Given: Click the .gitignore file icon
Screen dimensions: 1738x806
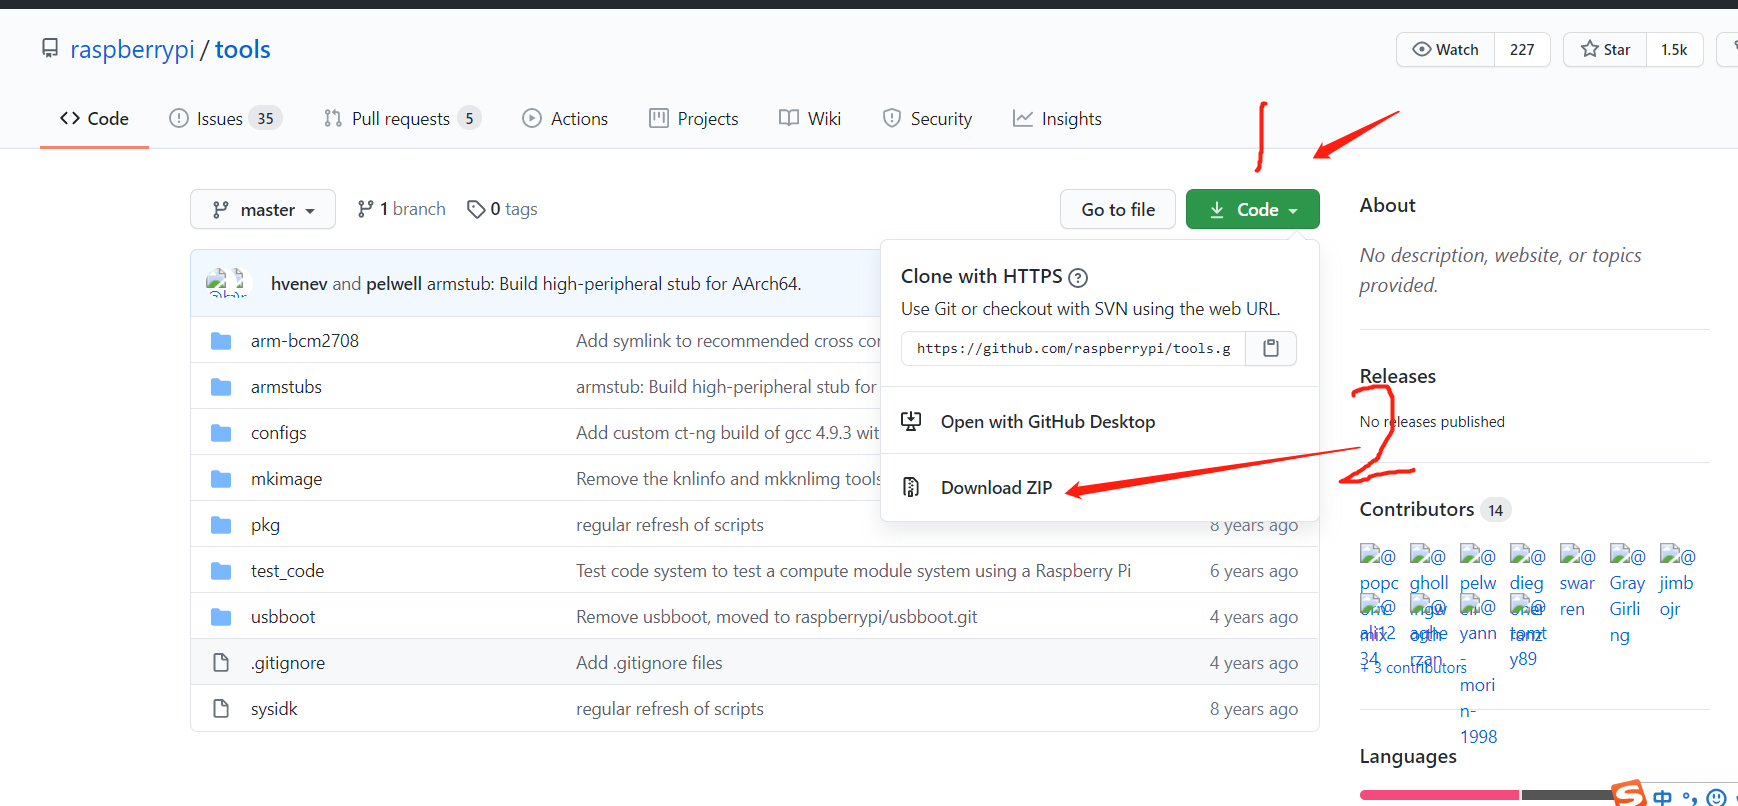Looking at the screenshot, I should click(221, 663).
